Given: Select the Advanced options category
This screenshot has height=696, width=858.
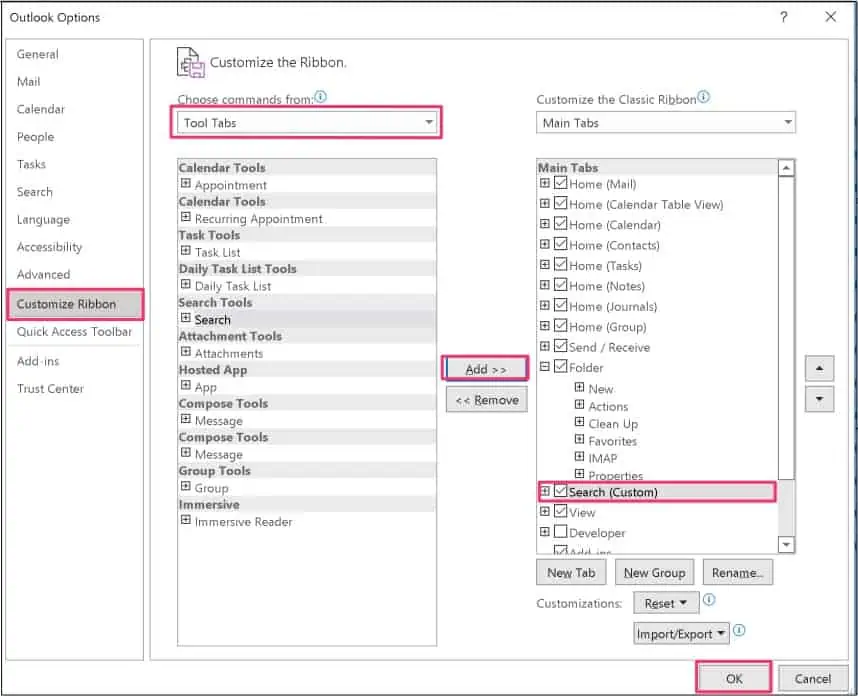Looking at the screenshot, I should pos(43,274).
